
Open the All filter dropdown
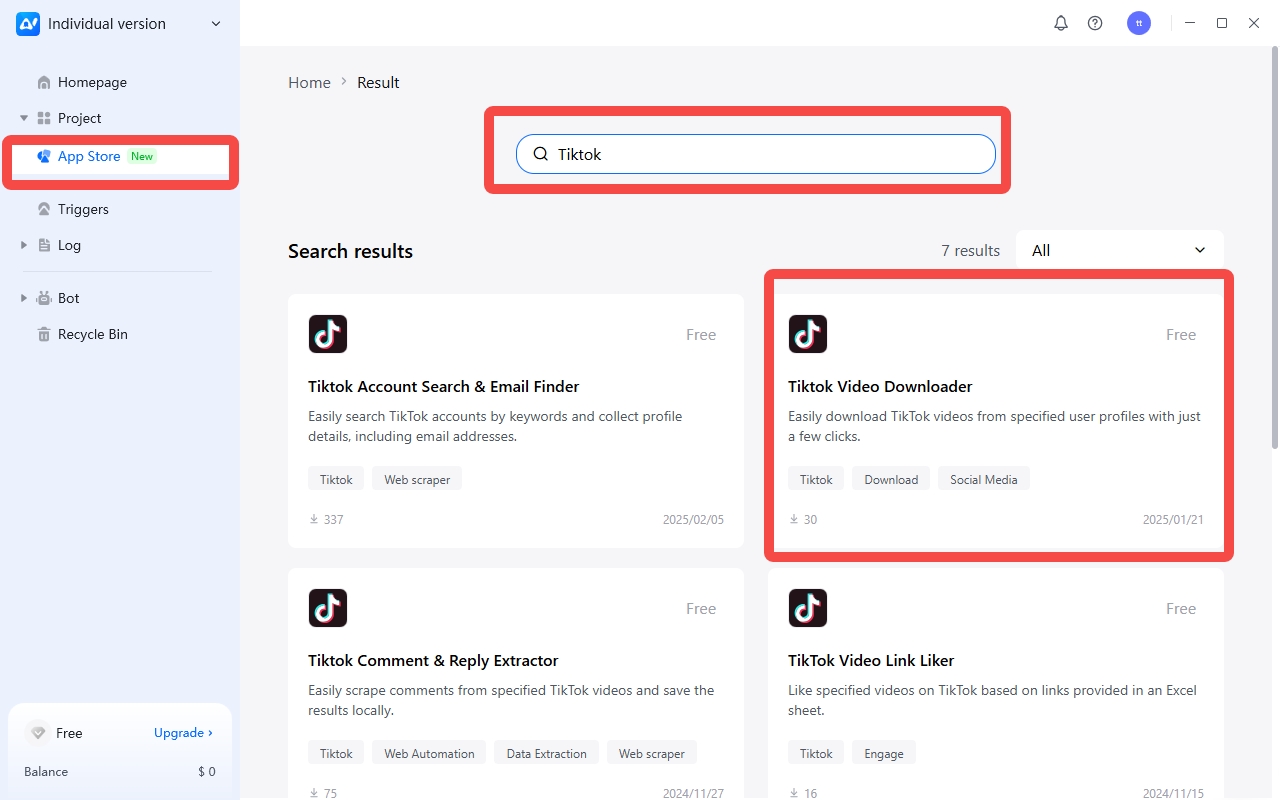click(x=1120, y=251)
